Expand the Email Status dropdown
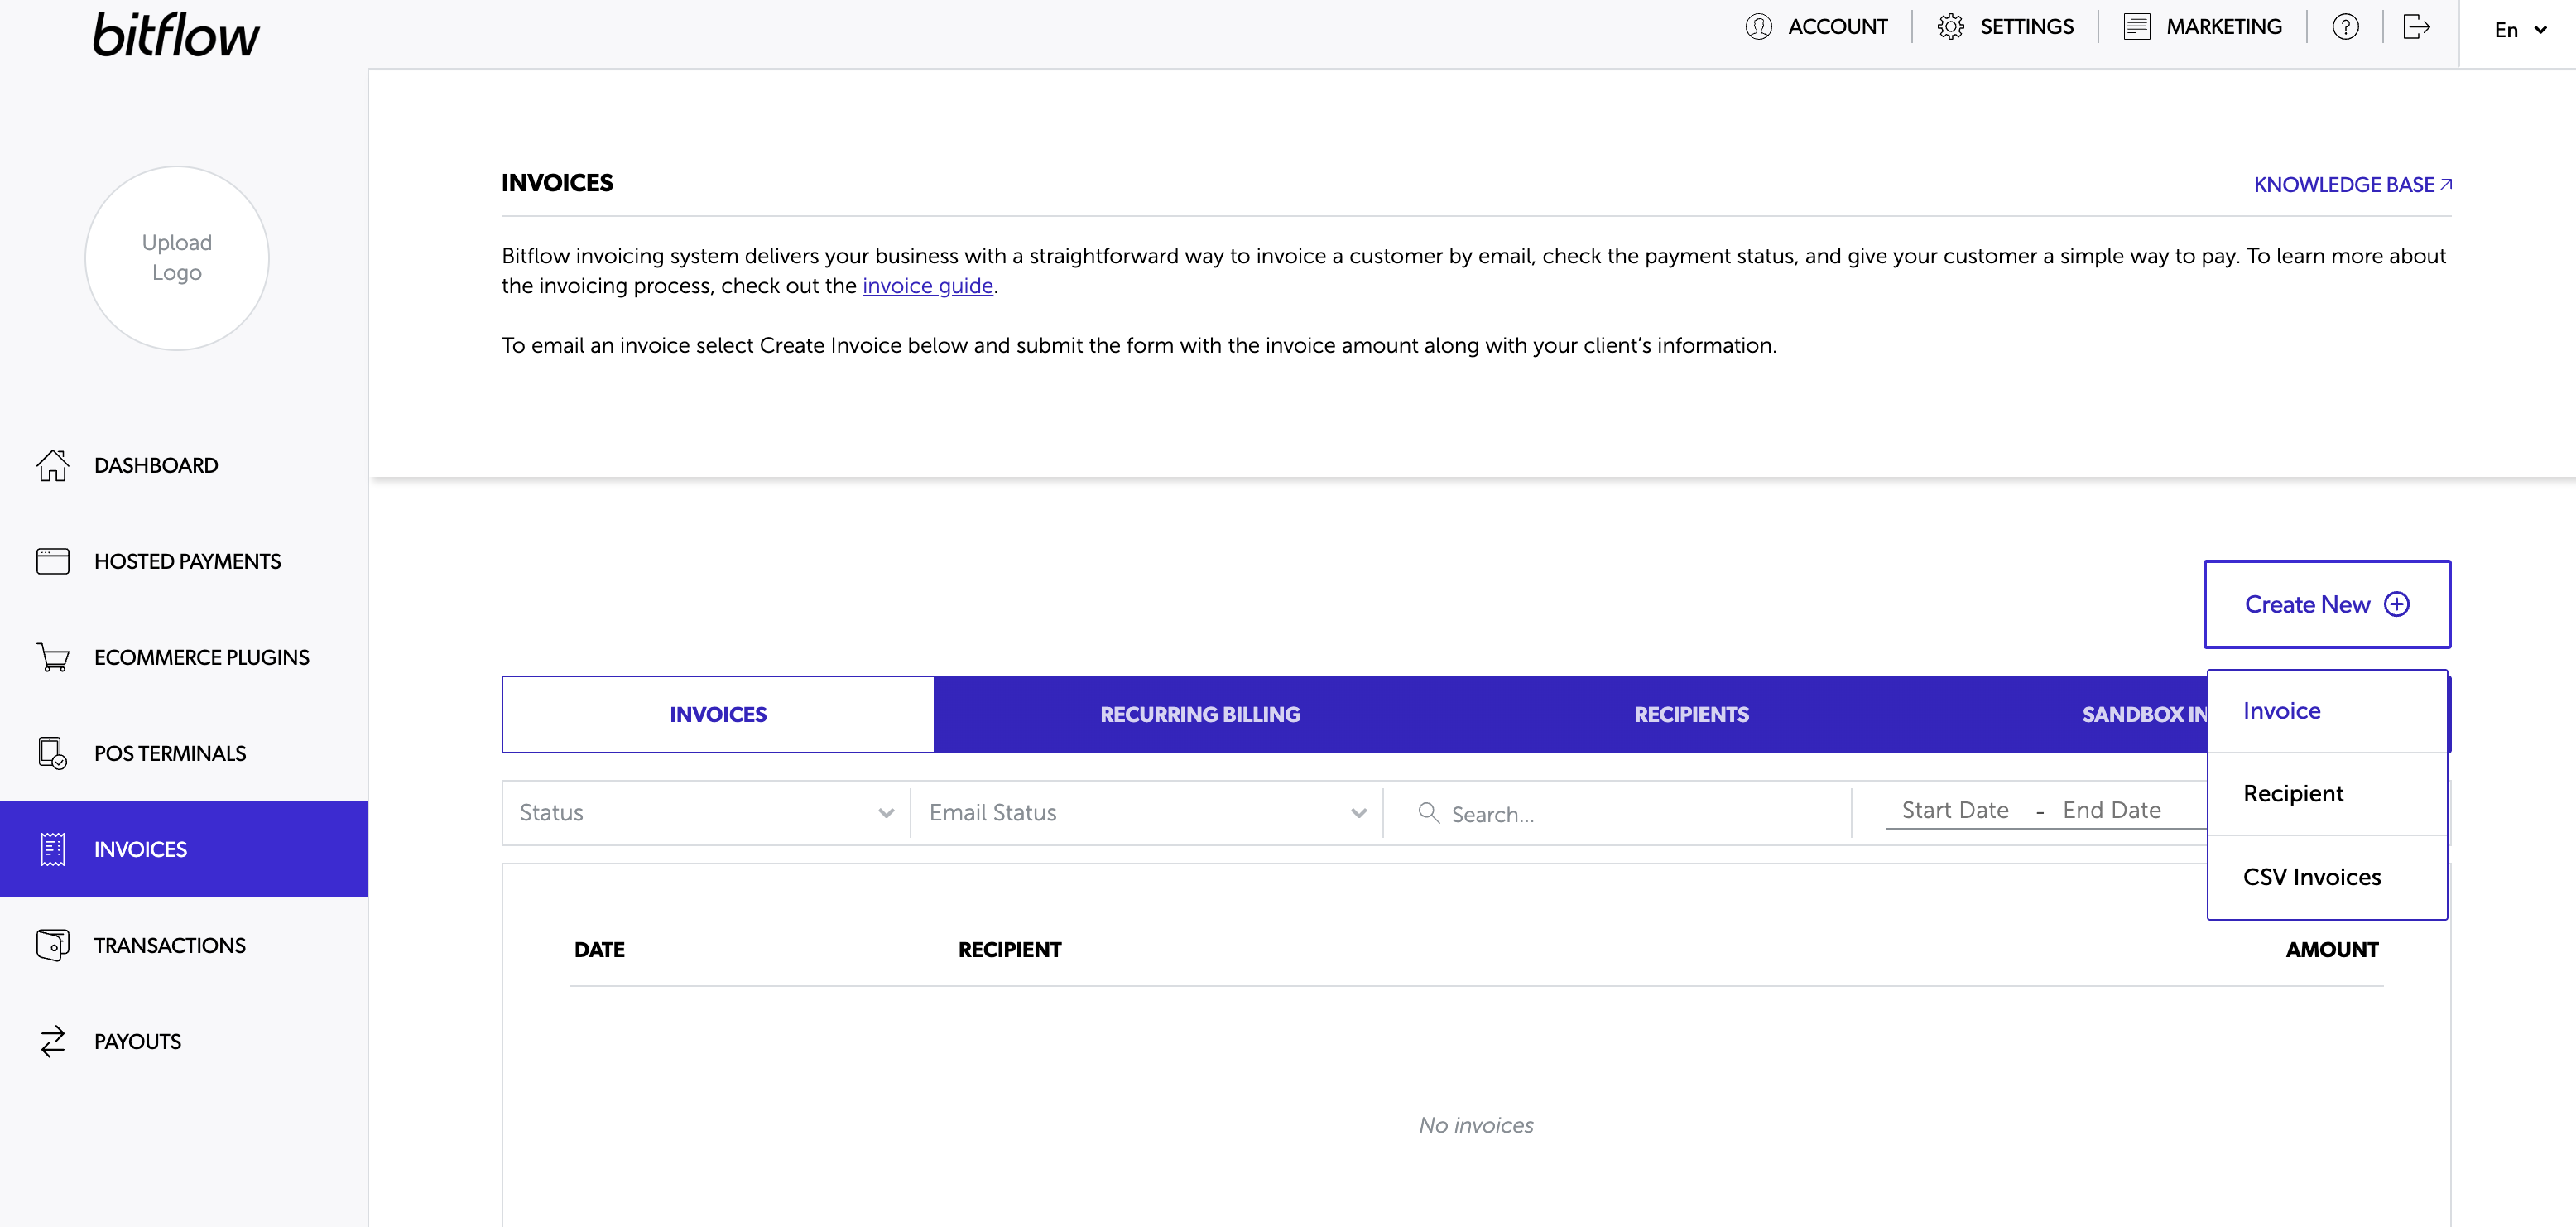 pos(1146,813)
